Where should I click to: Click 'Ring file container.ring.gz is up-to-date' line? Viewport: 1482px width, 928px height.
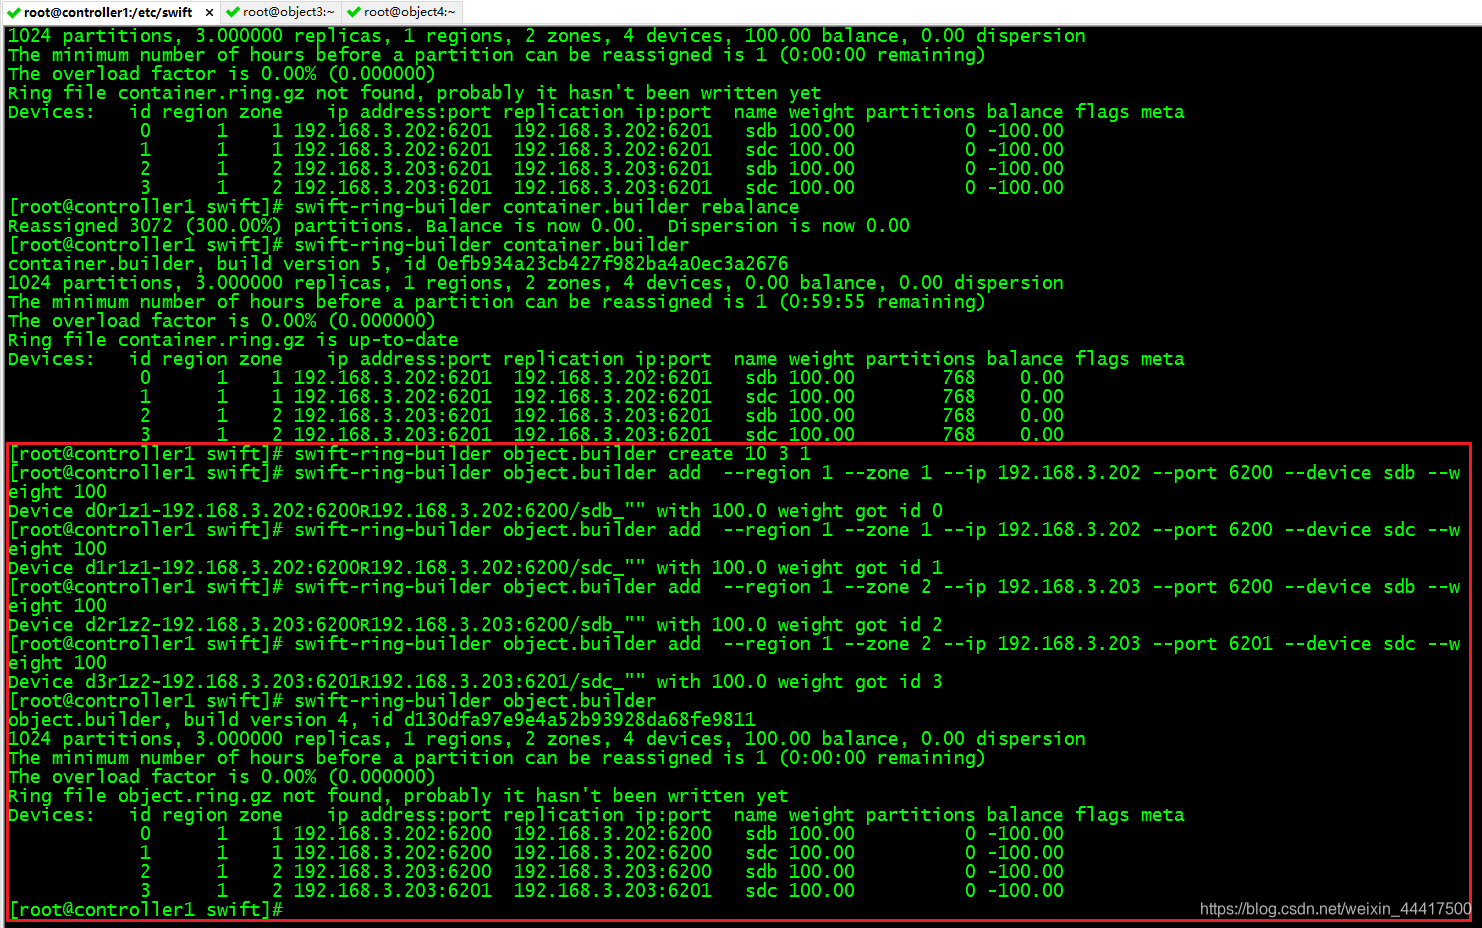point(233,340)
